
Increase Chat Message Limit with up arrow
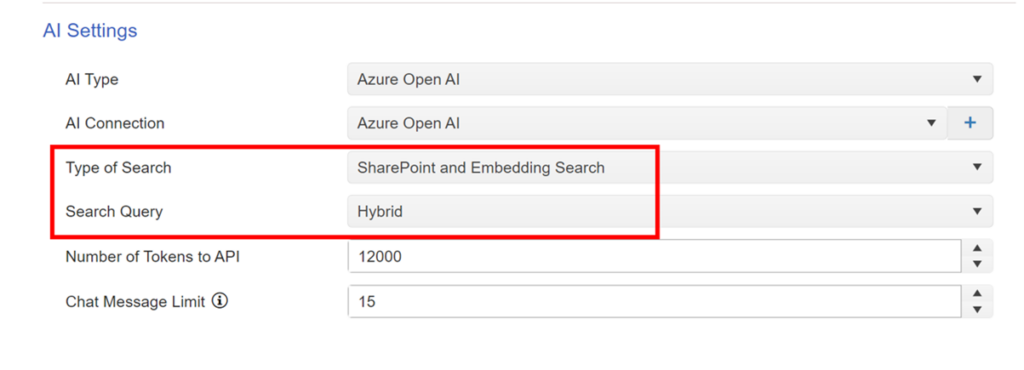[x=977, y=293]
